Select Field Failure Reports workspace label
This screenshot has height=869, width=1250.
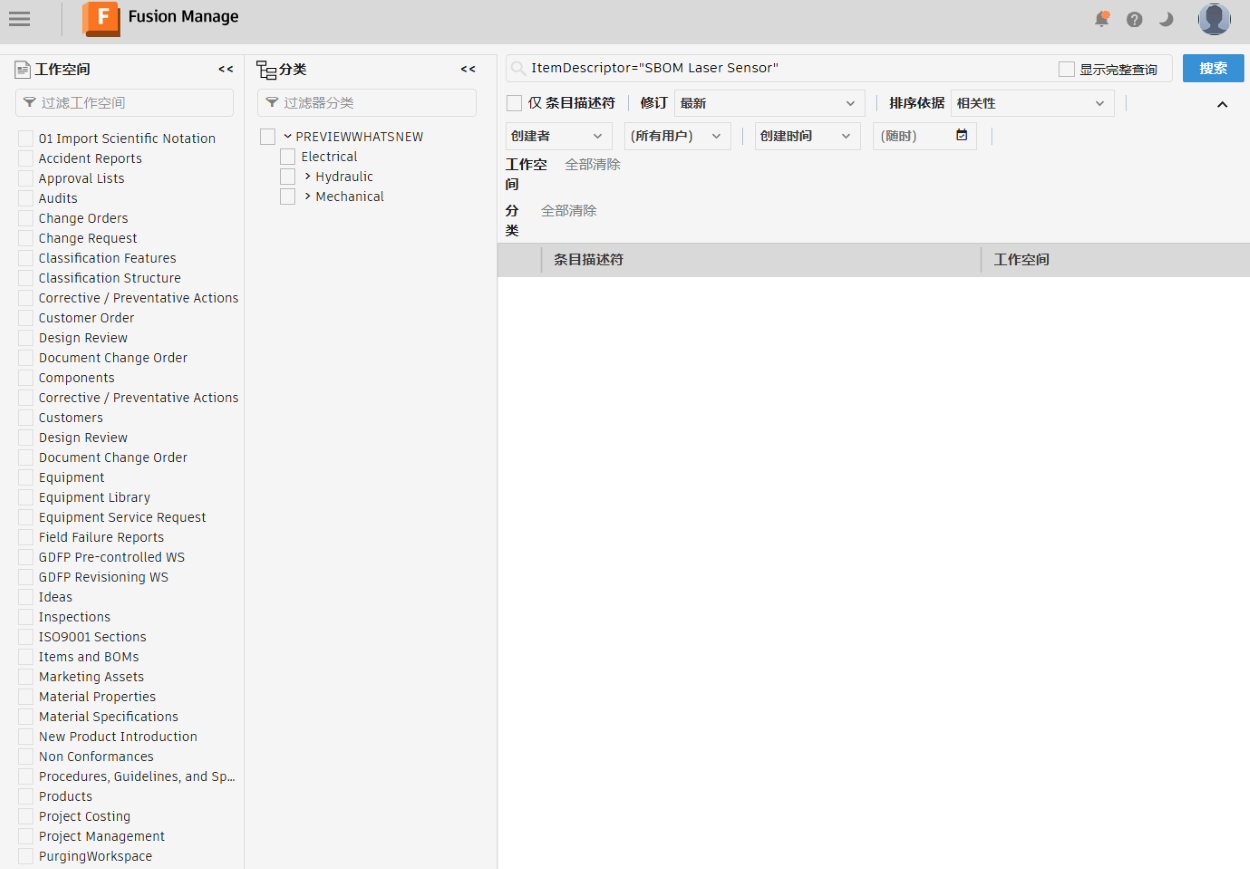pyautogui.click(x=101, y=537)
